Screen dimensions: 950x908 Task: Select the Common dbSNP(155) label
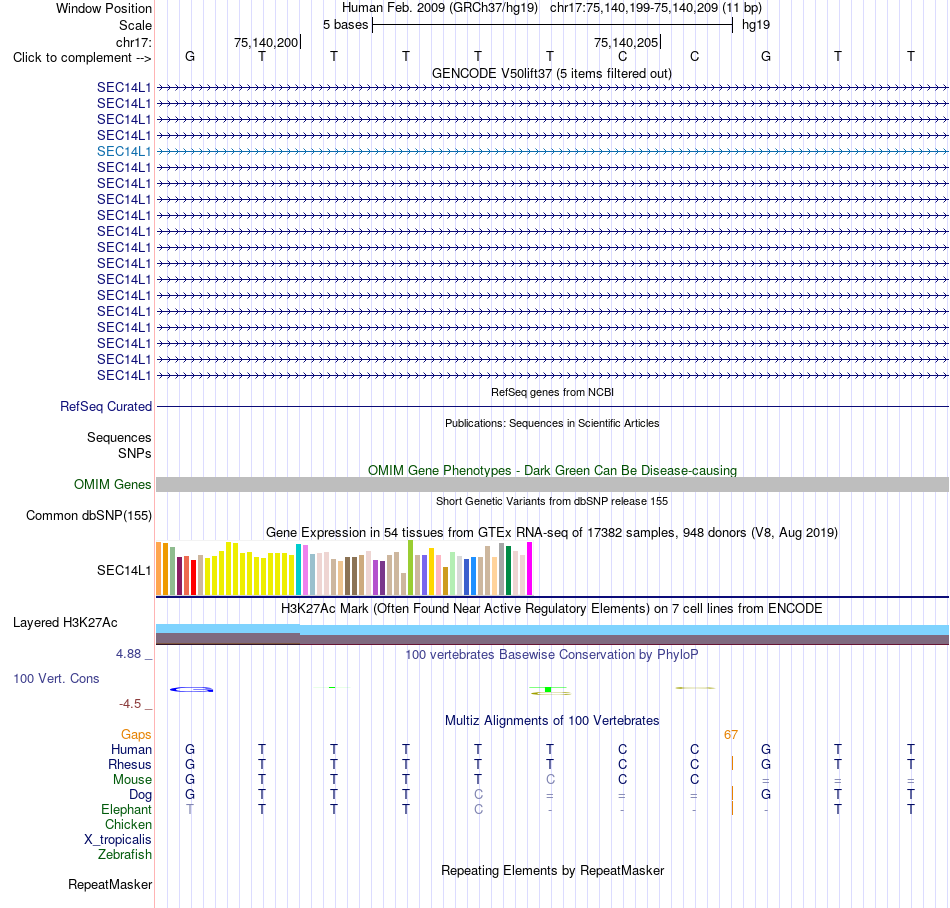tap(88, 515)
